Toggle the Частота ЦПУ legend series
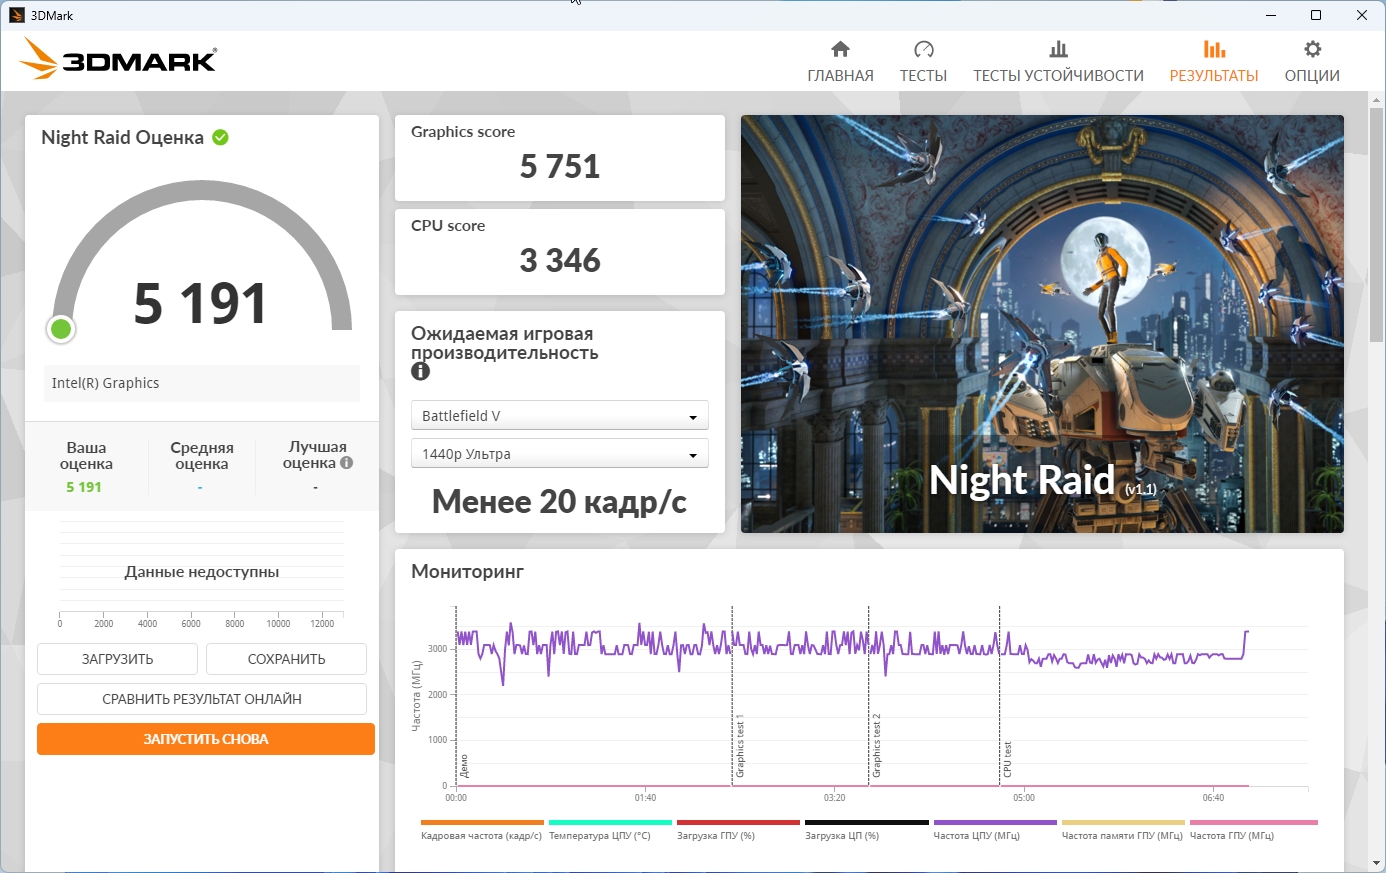The width and height of the screenshot is (1386, 873). (976, 835)
